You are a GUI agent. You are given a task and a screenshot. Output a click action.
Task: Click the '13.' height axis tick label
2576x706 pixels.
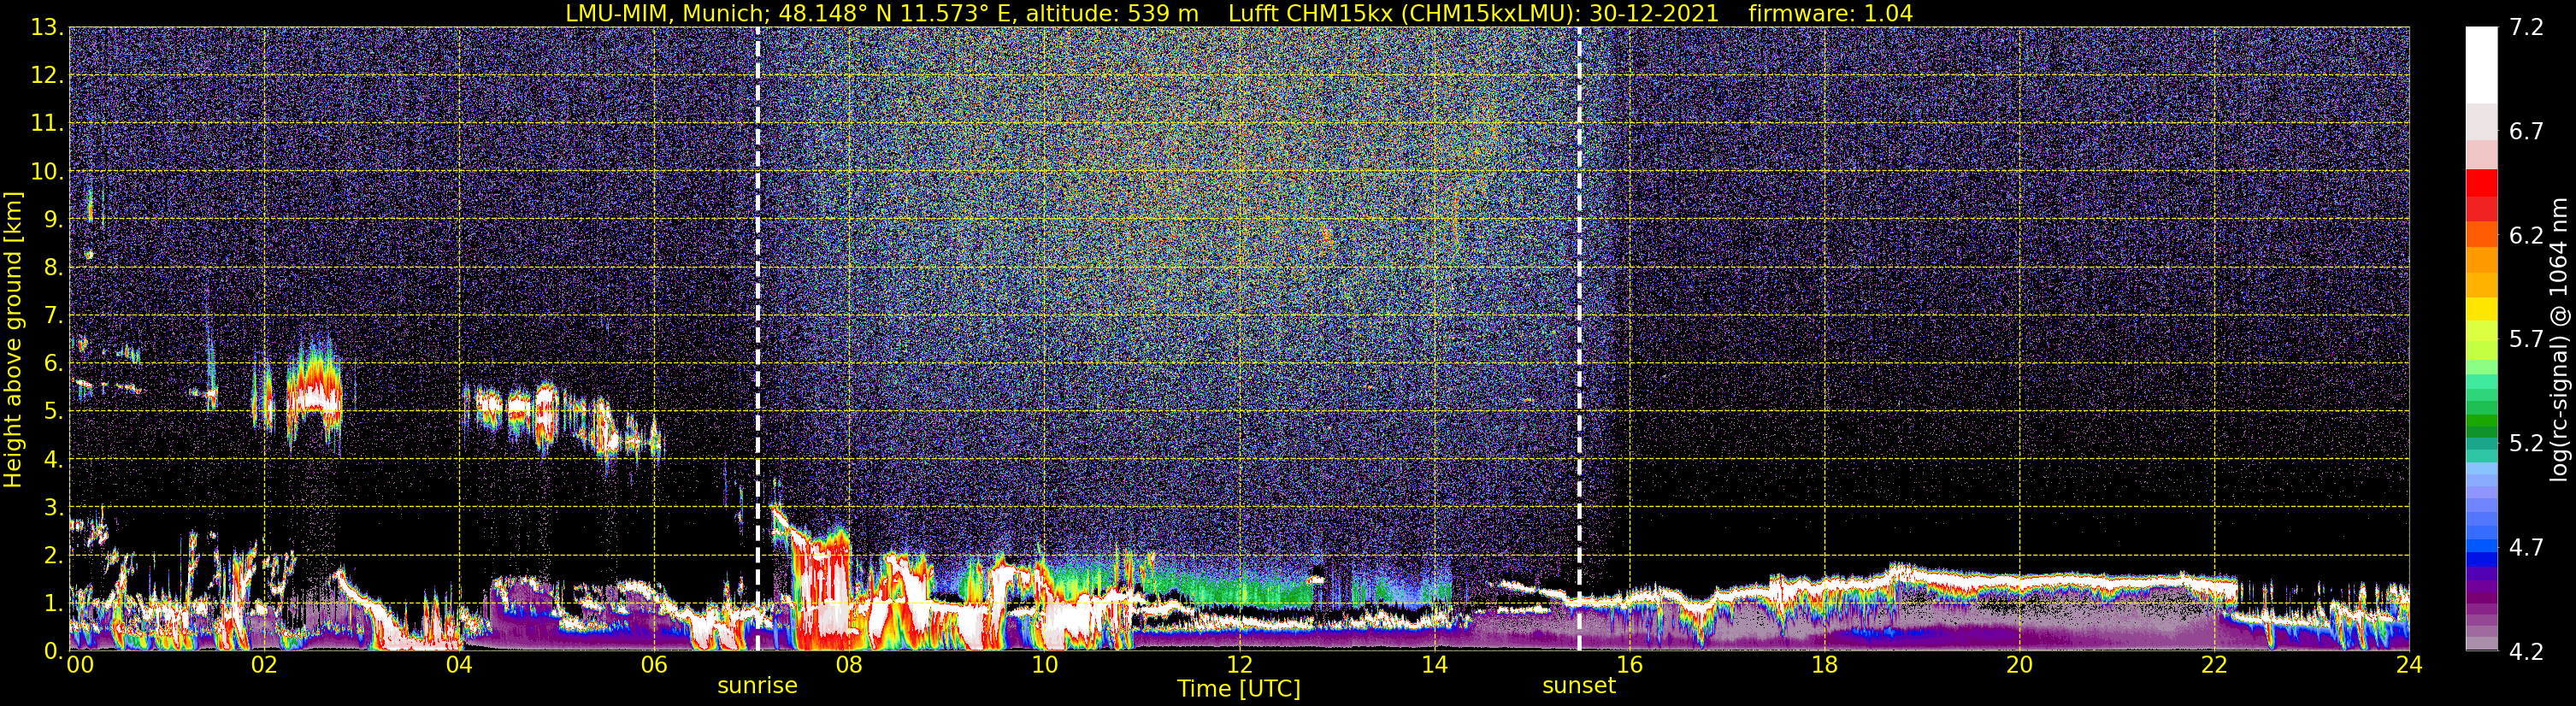coord(46,28)
